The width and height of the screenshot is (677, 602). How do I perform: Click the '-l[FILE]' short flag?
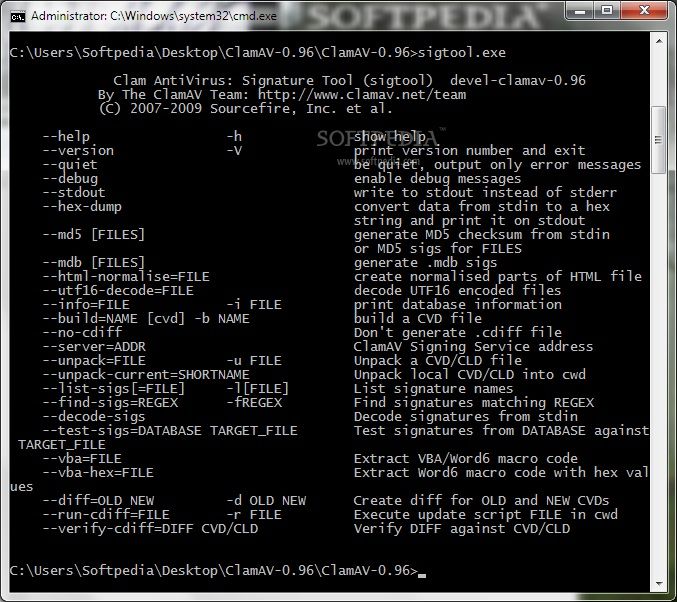click(258, 389)
